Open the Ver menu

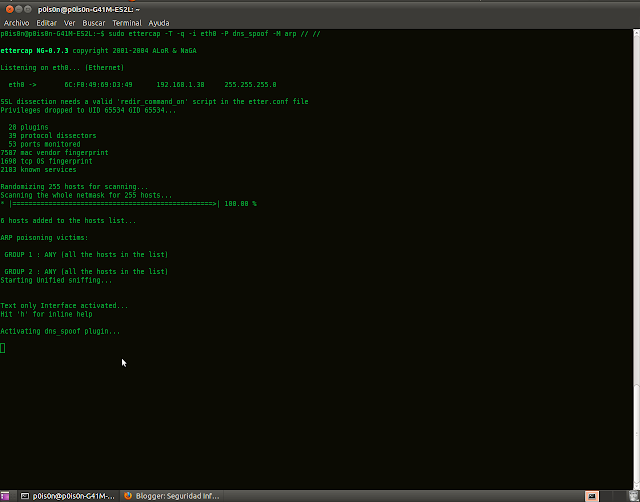(x=69, y=23)
